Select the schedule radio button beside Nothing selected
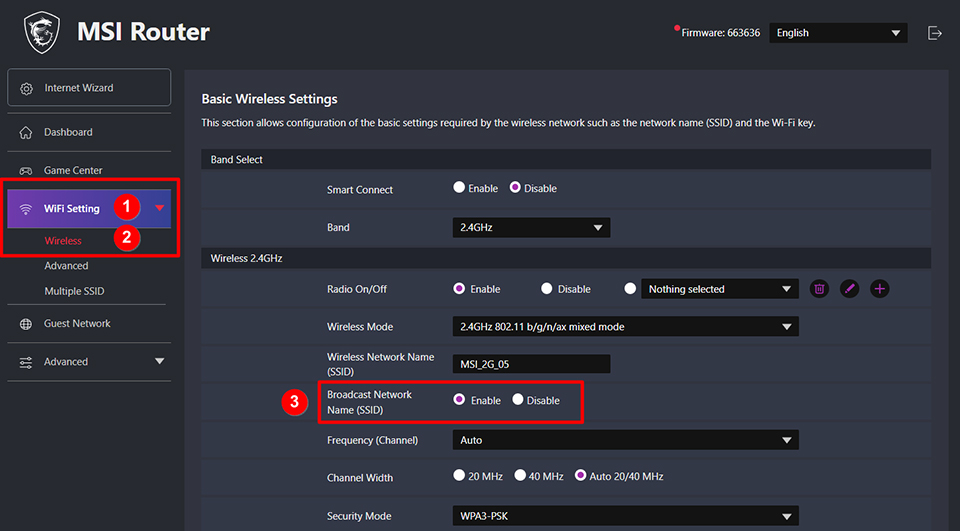 (629, 288)
